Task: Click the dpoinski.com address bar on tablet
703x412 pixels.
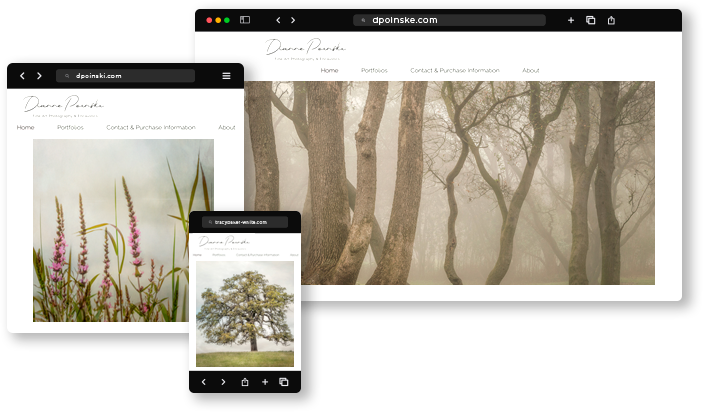Action: (125, 76)
